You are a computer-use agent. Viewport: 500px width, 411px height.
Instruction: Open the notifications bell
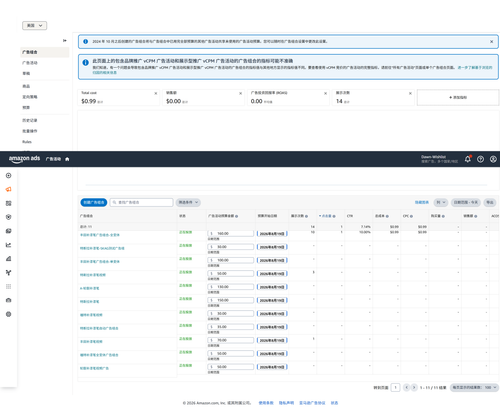pyautogui.click(x=468, y=159)
